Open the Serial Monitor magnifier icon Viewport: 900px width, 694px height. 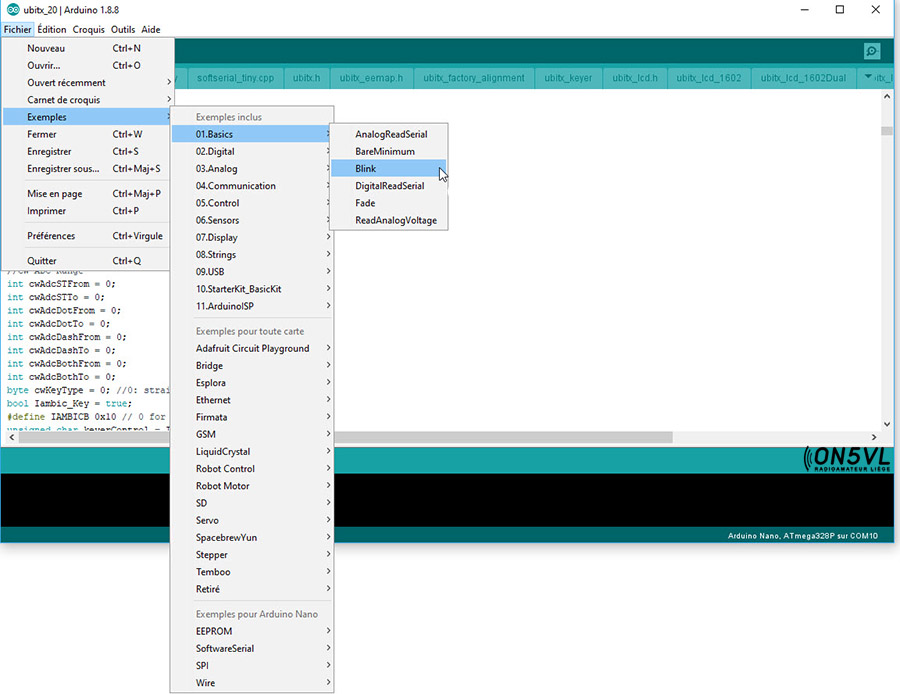point(872,52)
